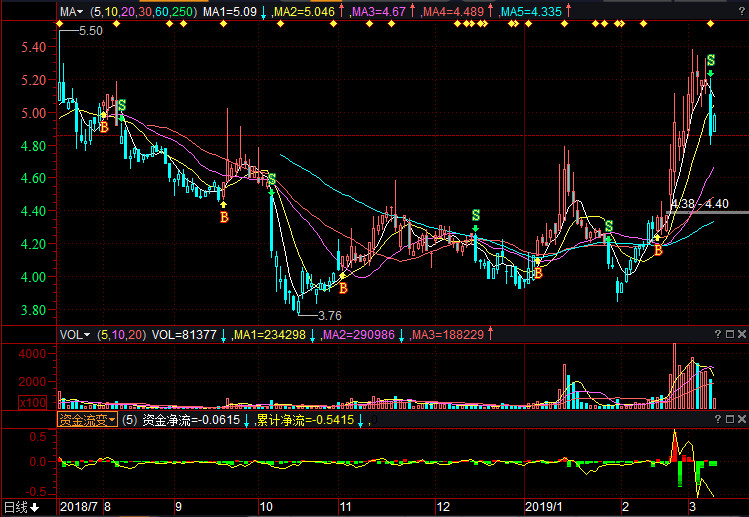The image size is (749, 517).
Task: Select the yellow diamond marker at chart top-left
Action: point(60,23)
